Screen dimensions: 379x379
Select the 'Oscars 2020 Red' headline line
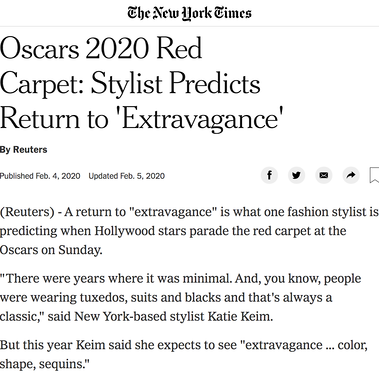point(101,48)
